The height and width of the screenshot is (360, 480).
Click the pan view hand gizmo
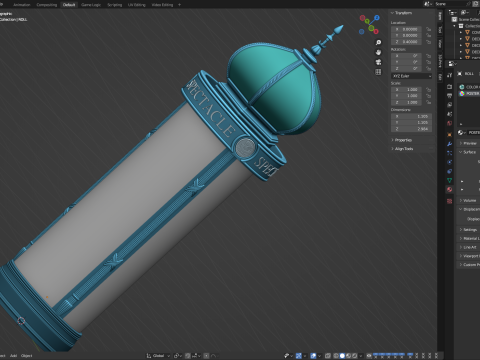(378, 52)
